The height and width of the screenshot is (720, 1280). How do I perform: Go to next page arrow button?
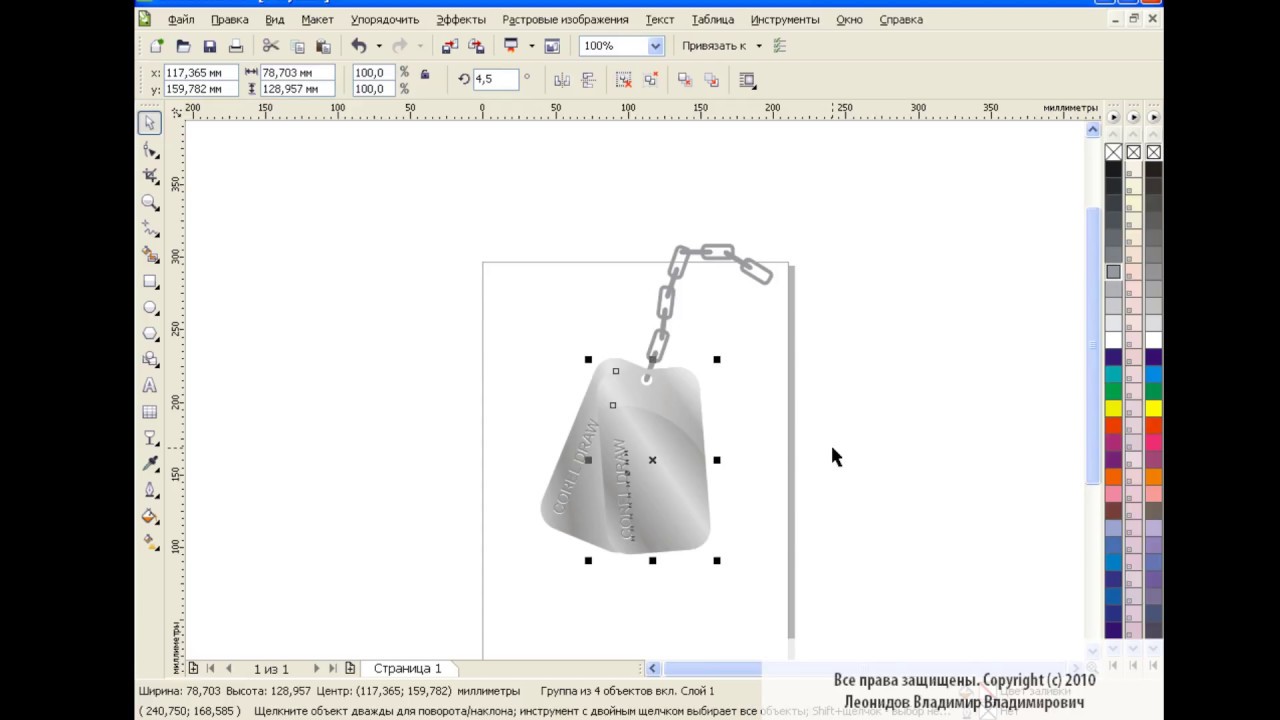(316, 668)
